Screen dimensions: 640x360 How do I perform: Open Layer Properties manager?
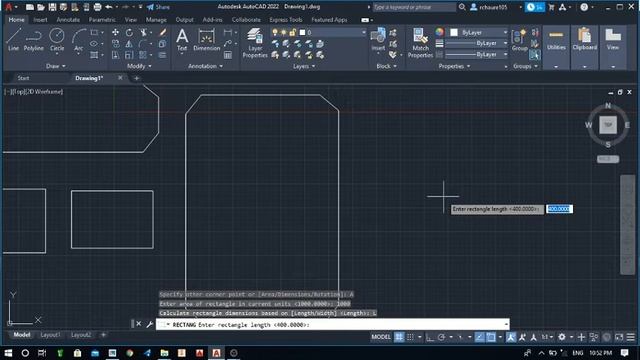[x=255, y=43]
